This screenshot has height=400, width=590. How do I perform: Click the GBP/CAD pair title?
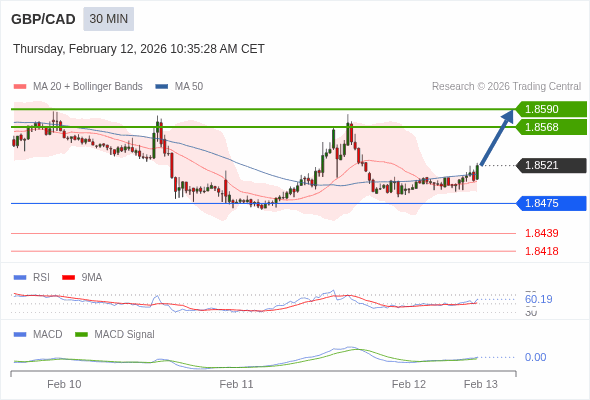[x=43, y=19]
